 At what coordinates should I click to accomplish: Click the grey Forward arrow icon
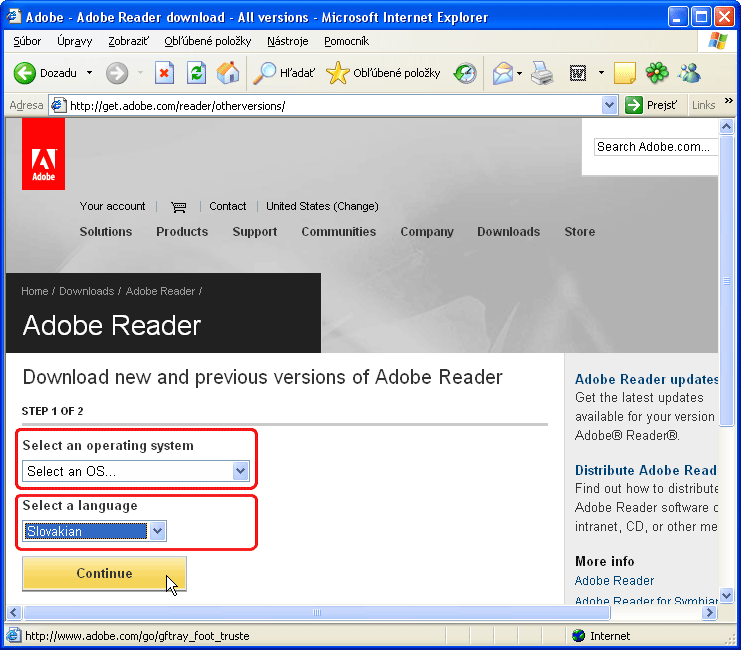(117, 73)
